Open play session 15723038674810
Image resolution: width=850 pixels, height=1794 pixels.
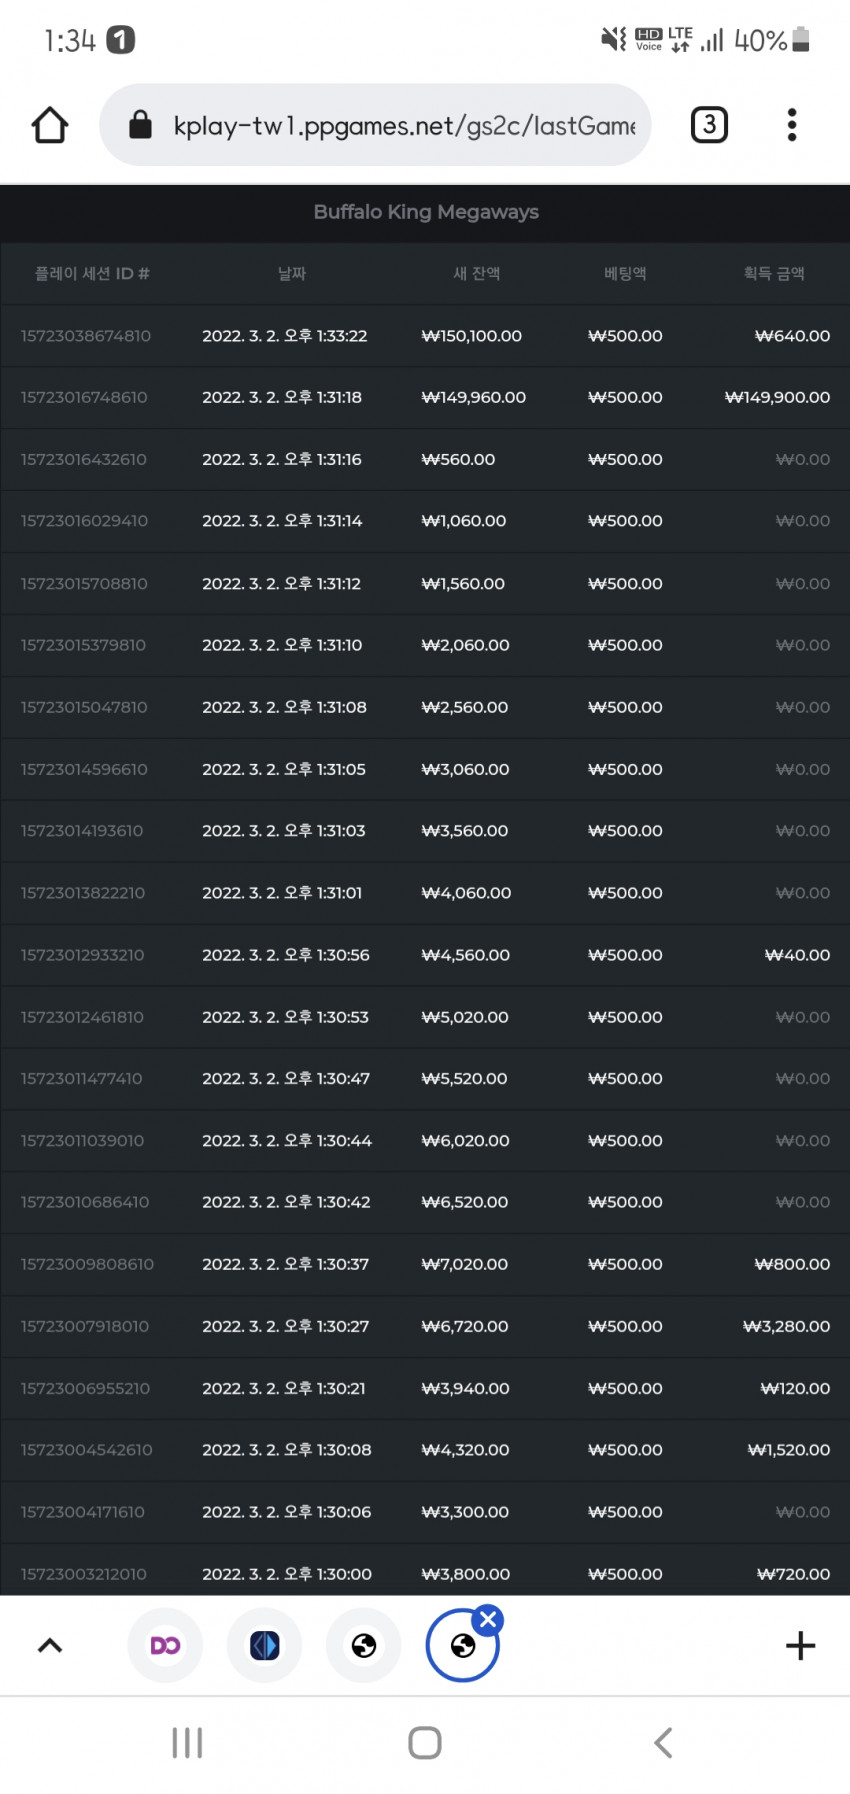coord(425,336)
